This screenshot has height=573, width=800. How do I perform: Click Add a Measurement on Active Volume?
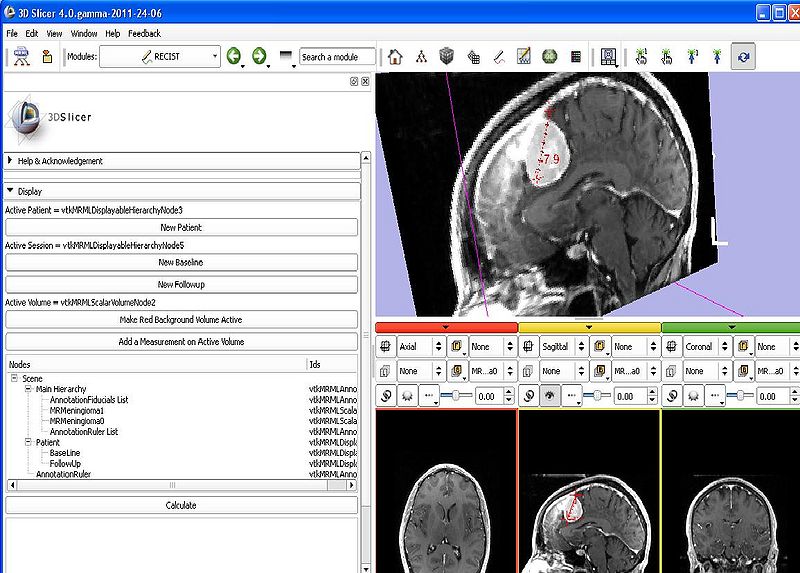click(x=181, y=342)
